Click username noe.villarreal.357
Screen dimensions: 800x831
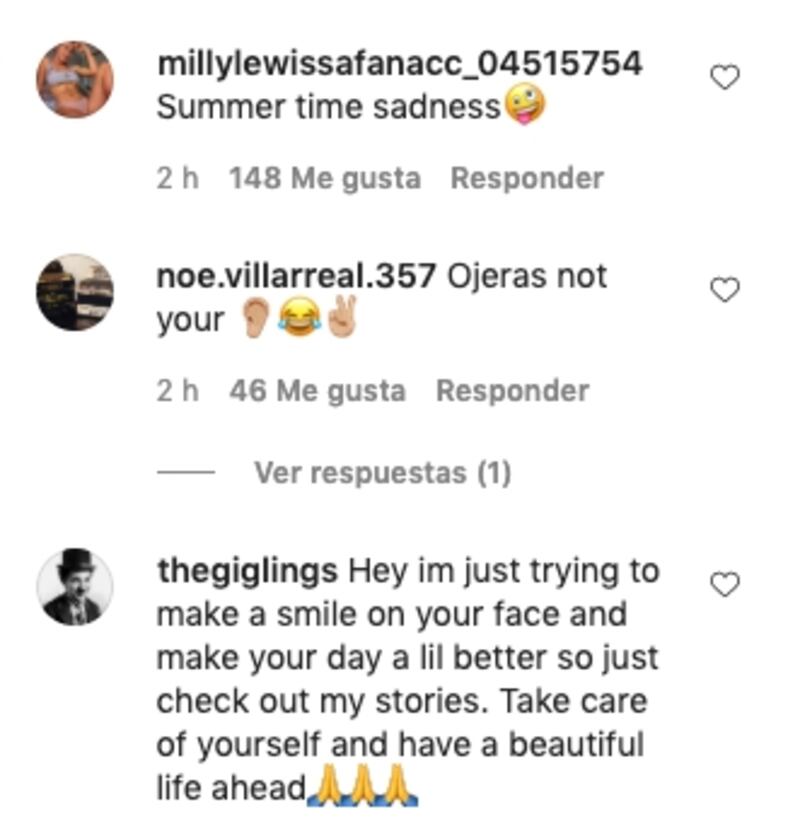click(x=296, y=276)
